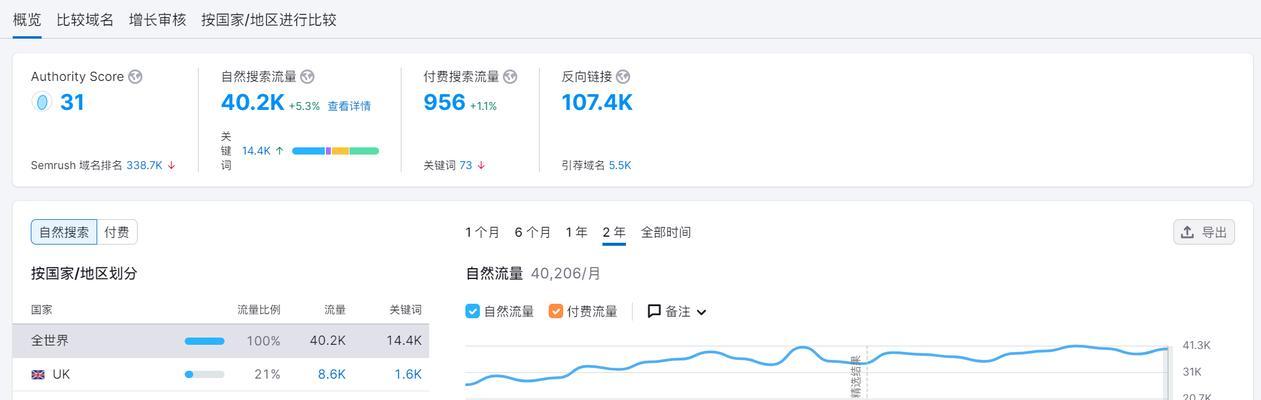Click the up arrow next to 14.4K keywords
1261x400 pixels.
279,151
